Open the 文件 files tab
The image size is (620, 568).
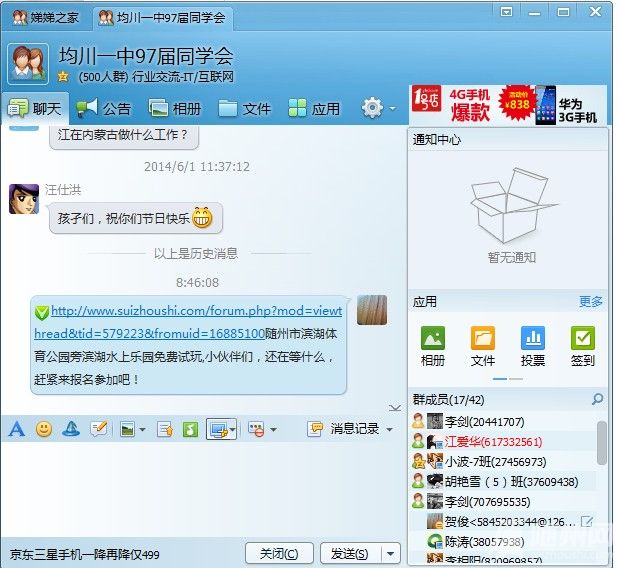[244, 108]
